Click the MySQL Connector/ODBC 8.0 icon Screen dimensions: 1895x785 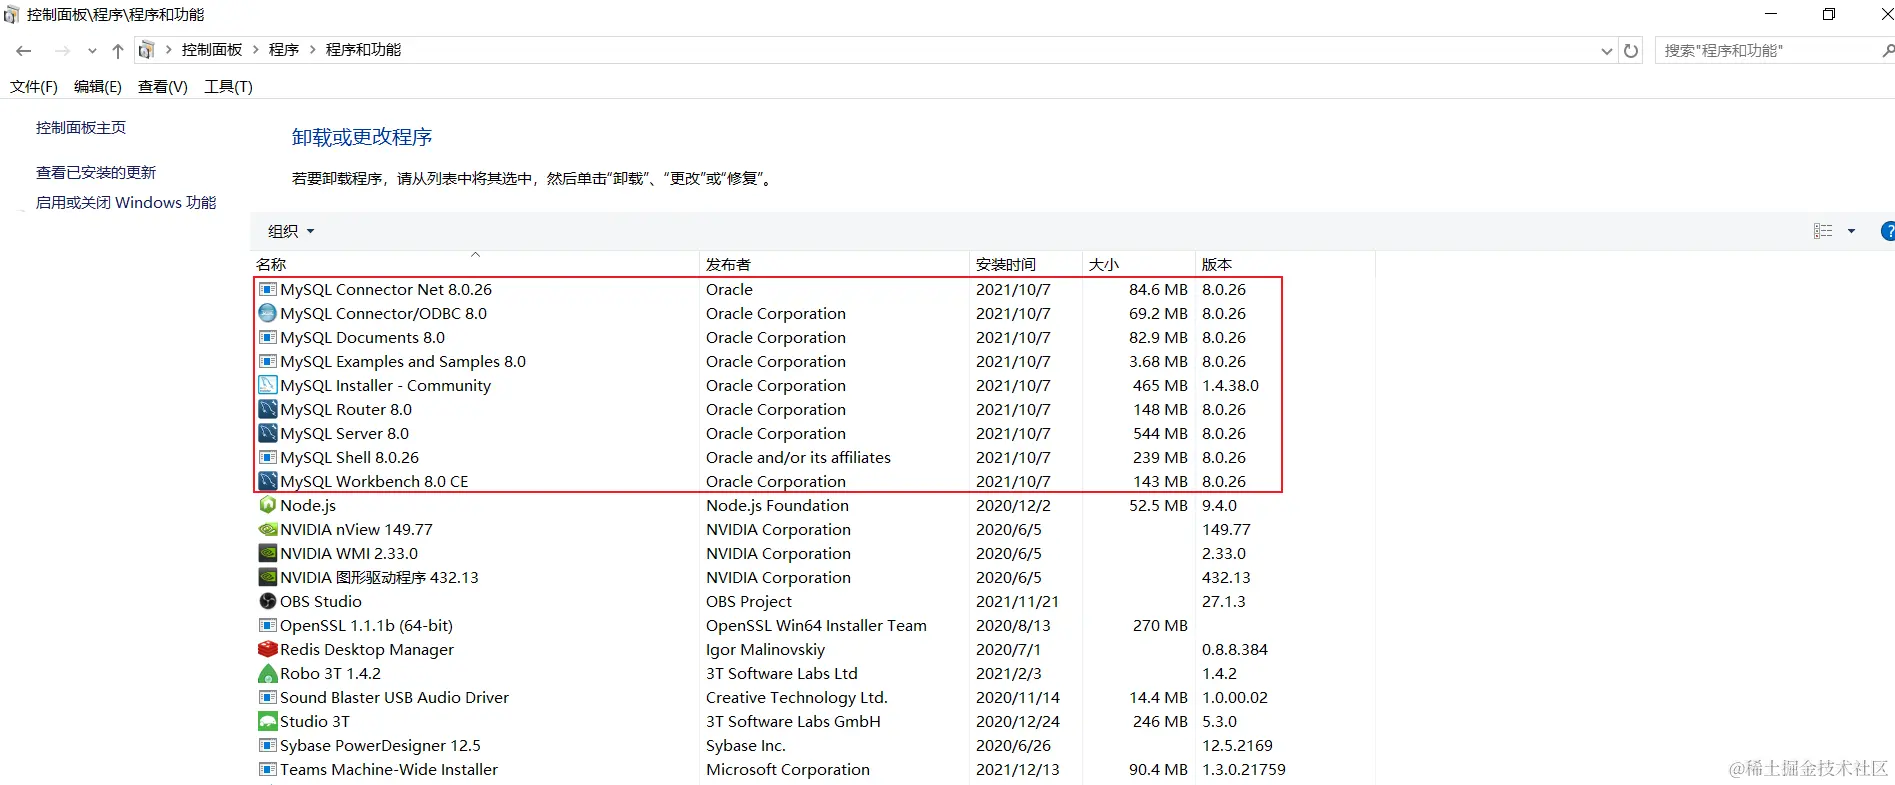point(268,313)
